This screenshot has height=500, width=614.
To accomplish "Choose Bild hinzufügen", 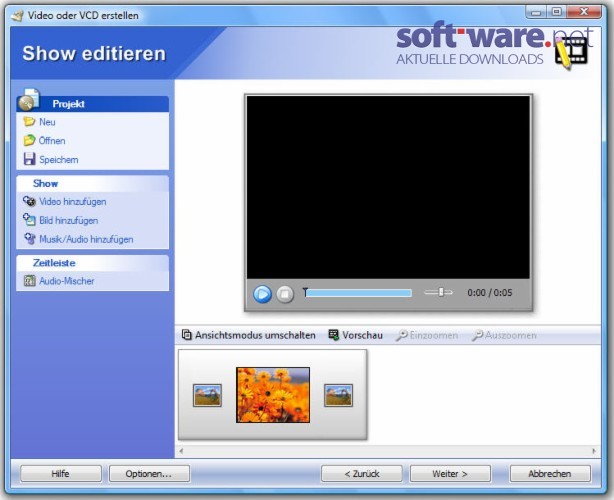I will point(69,220).
